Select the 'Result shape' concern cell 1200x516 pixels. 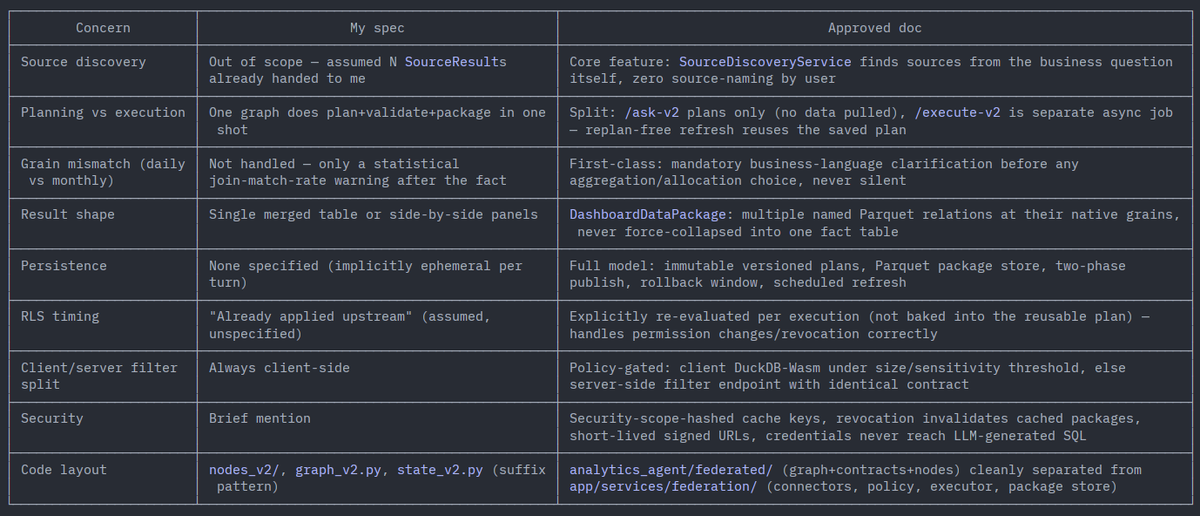point(103,223)
